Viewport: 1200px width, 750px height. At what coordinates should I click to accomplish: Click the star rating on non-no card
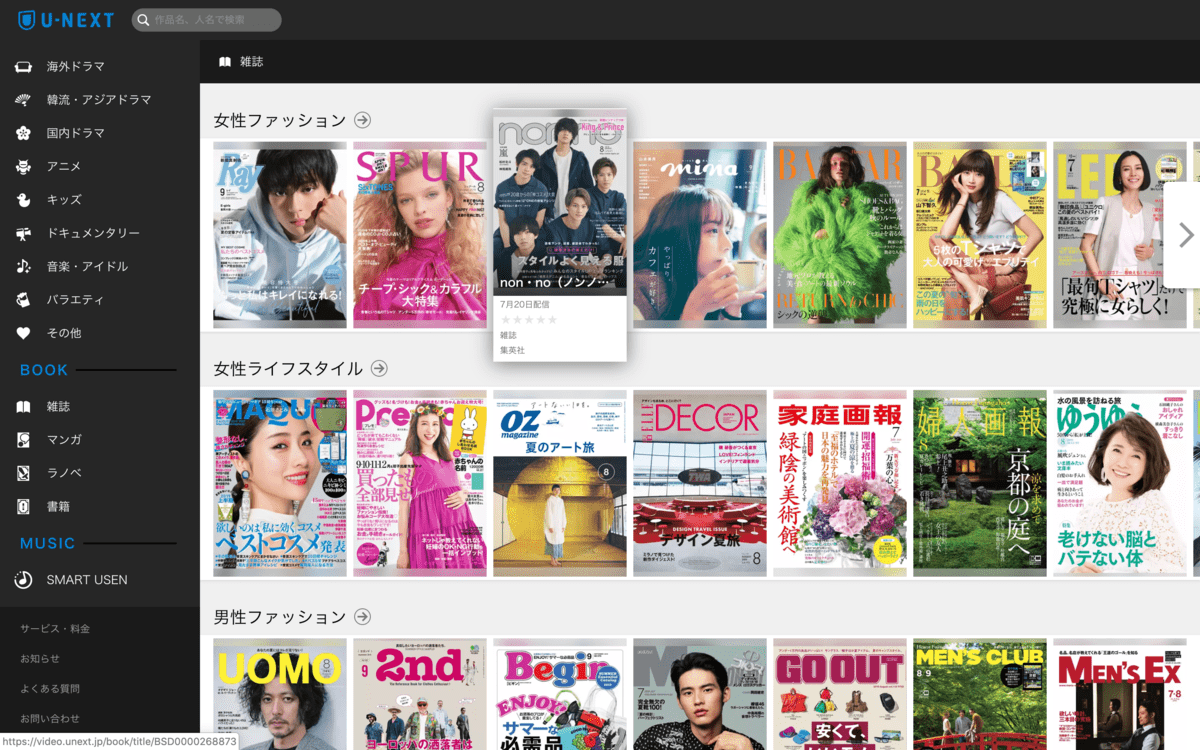(x=528, y=320)
